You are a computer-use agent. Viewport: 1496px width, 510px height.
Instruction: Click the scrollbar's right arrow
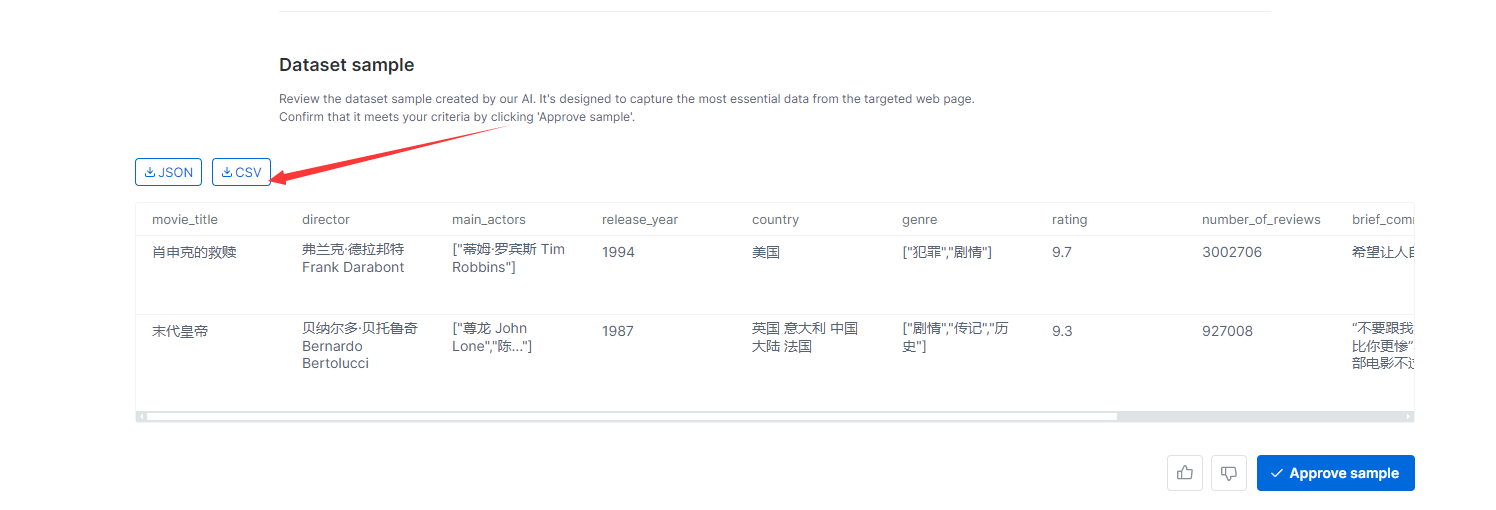(x=1408, y=416)
